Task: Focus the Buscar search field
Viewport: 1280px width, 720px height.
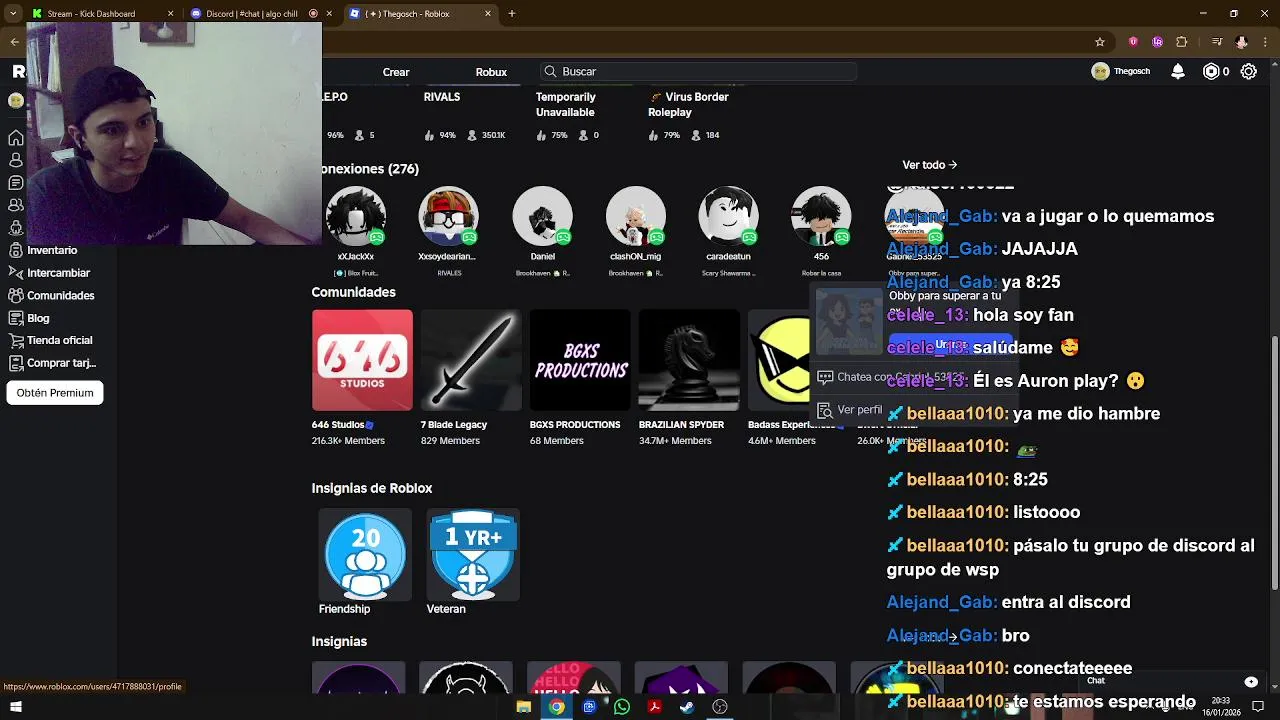Action: [x=698, y=72]
